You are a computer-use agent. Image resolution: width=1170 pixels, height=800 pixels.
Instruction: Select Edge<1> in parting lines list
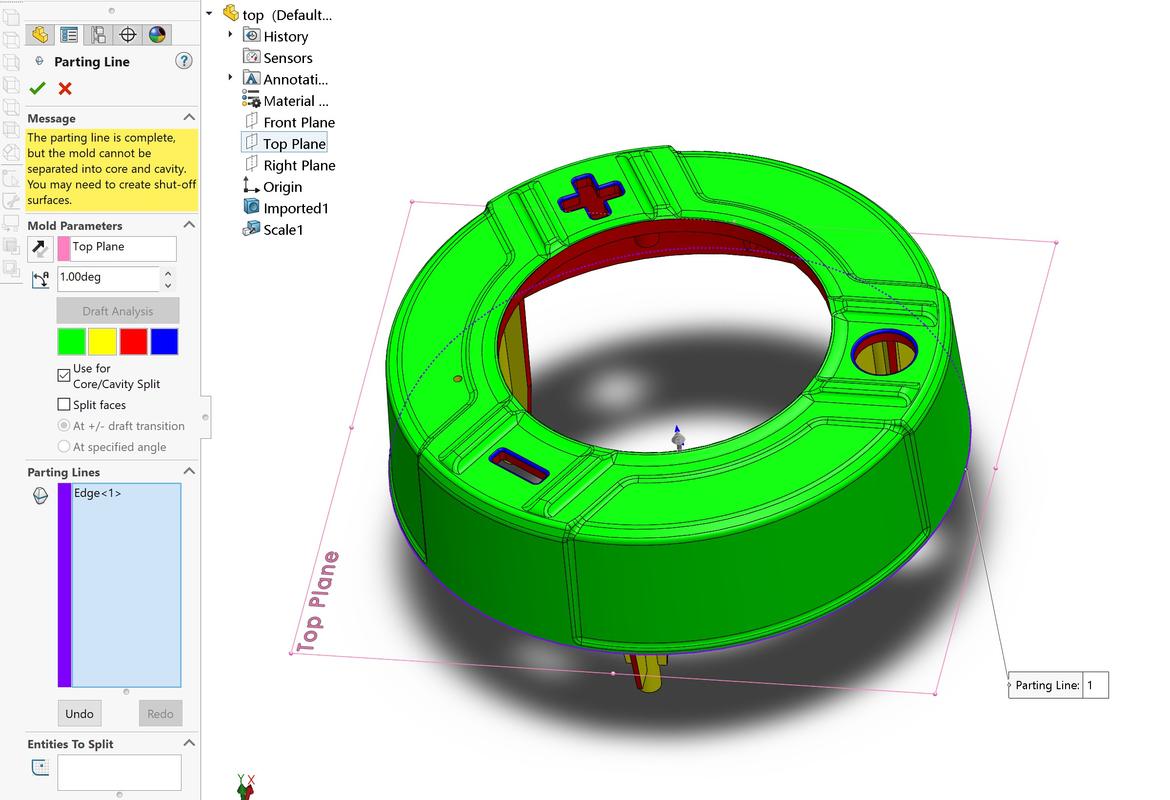97,493
